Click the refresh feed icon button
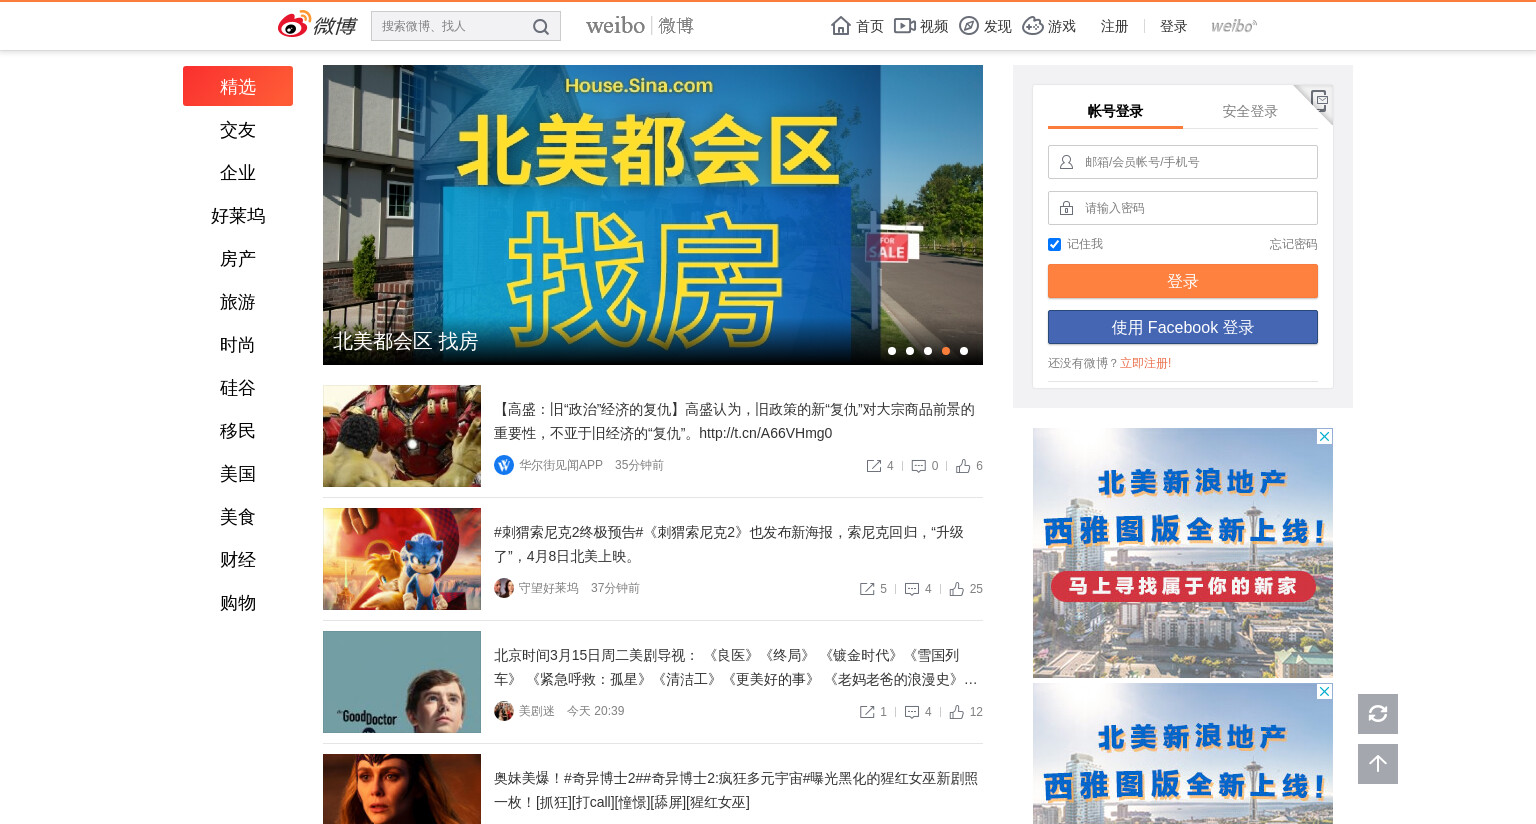The width and height of the screenshot is (1536, 824). coord(1378,714)
